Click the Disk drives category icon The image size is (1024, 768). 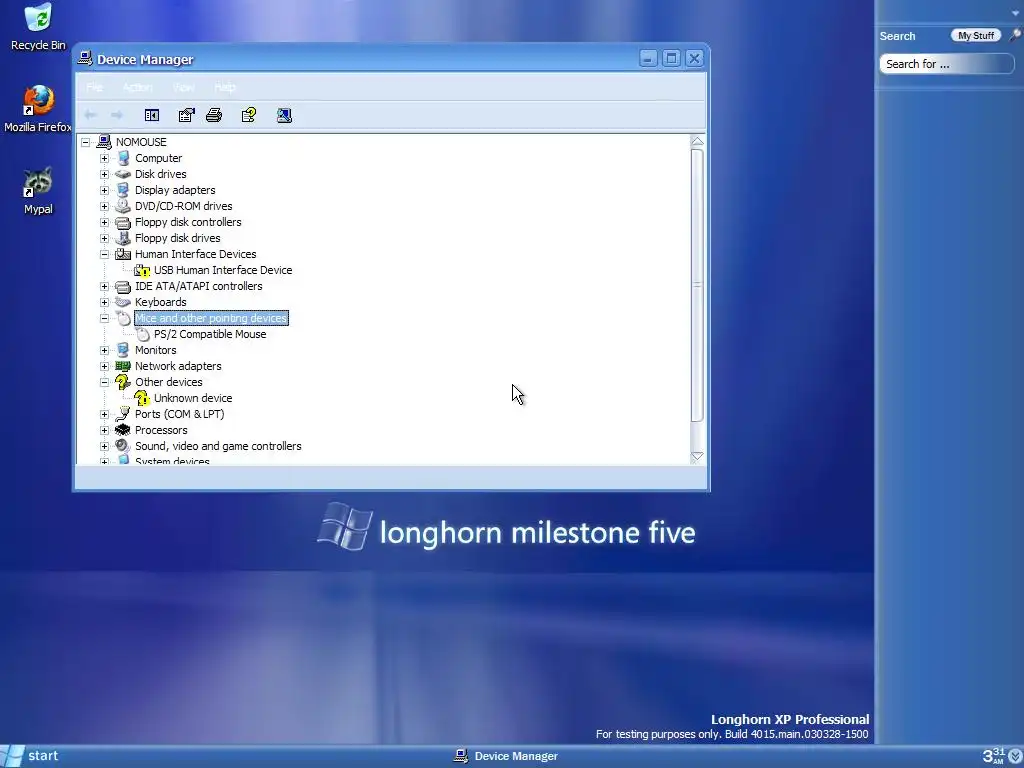tap(123, 174)
